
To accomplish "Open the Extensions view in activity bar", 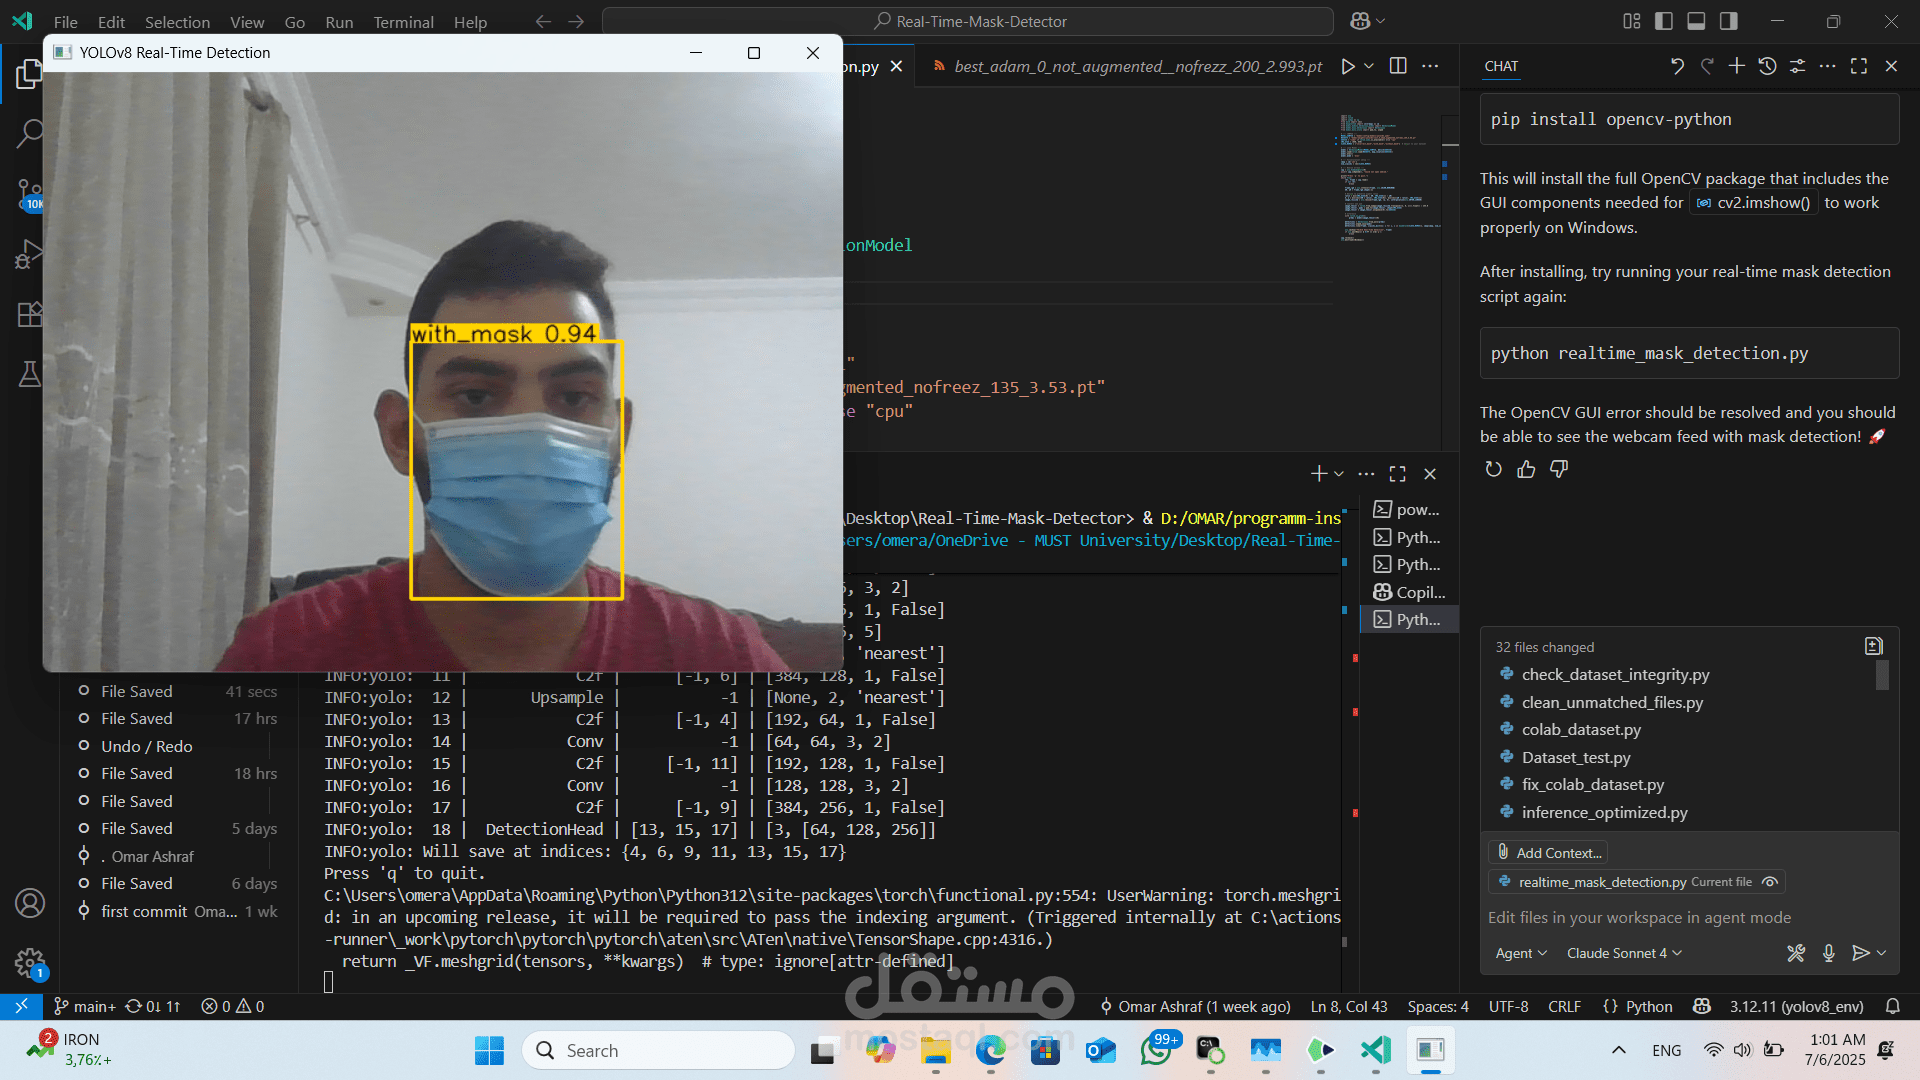I will tap(30, 314).
